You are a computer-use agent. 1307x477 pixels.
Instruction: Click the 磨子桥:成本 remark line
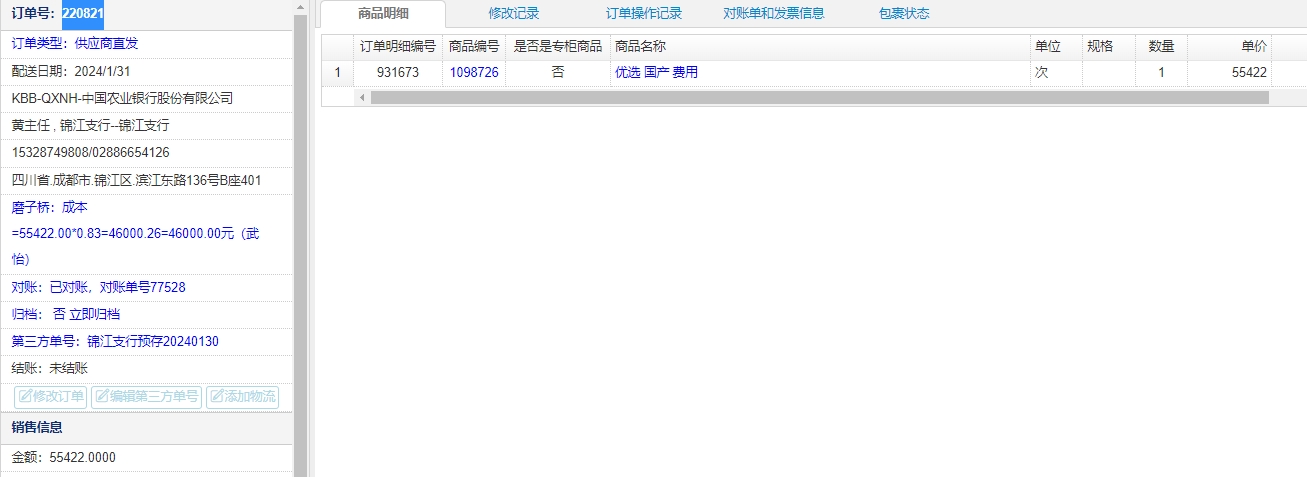click(x=49, y=207)
